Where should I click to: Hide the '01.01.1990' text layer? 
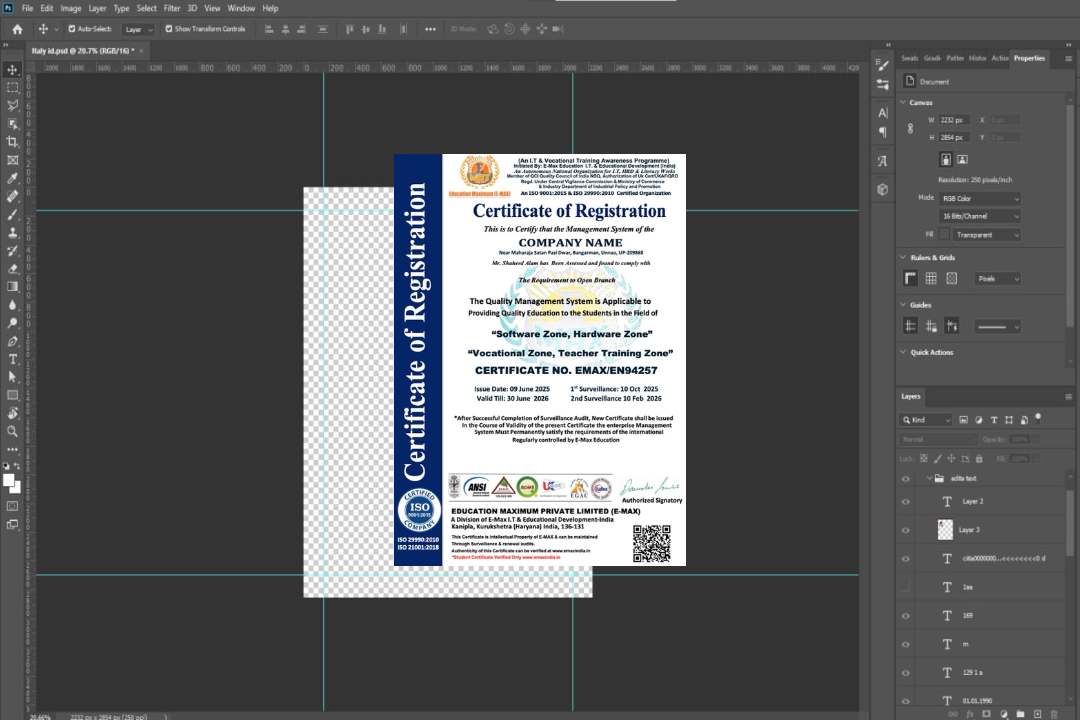click(906, 701)
